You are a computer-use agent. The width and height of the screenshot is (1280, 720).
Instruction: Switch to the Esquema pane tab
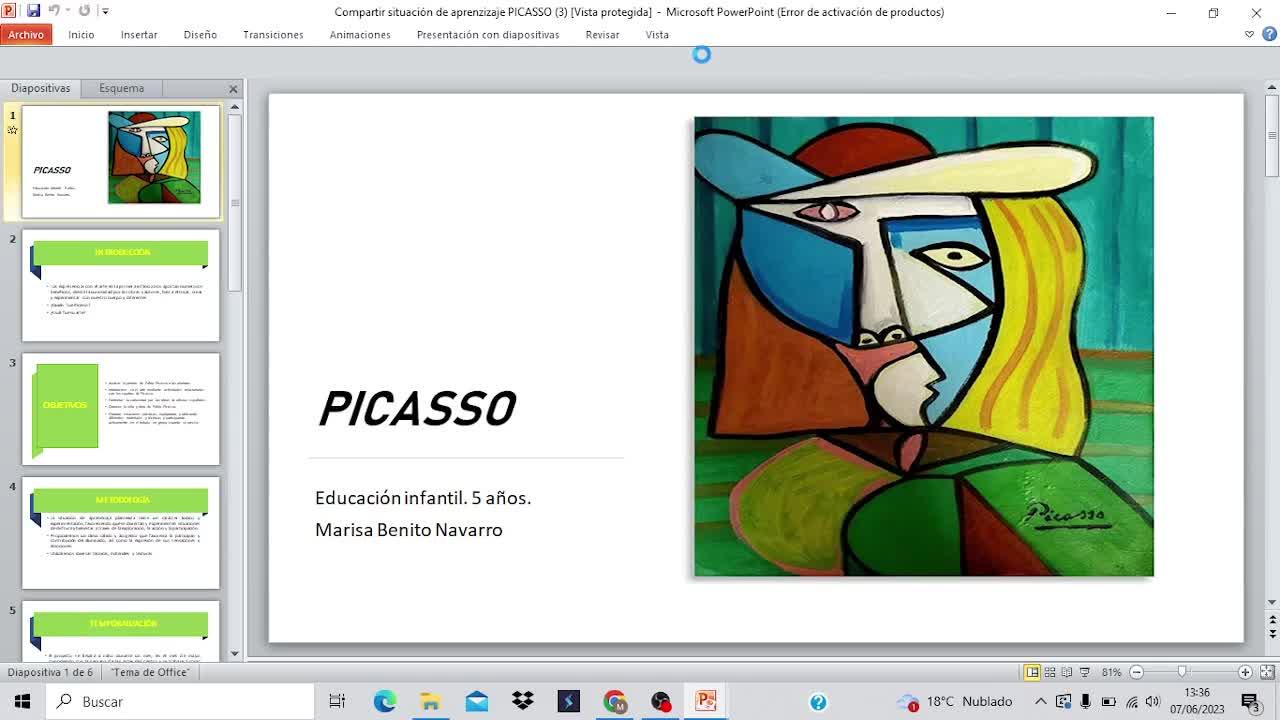122,88
